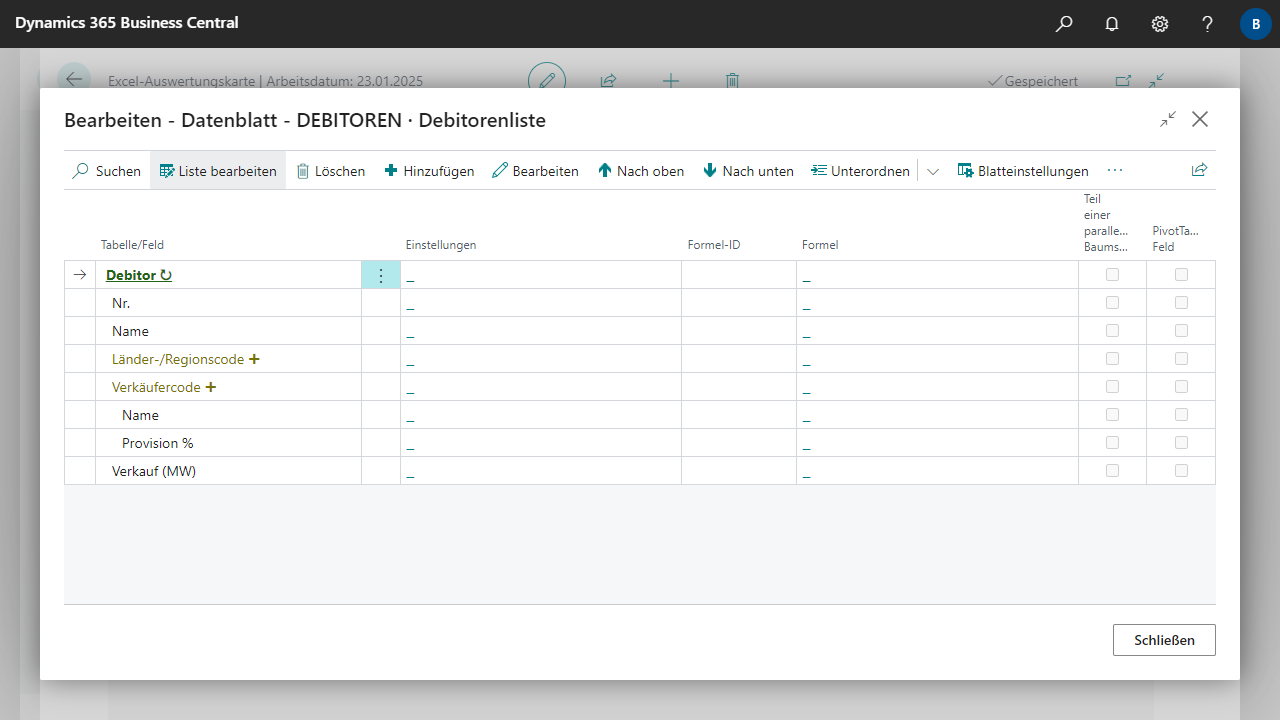Open the settings gear

click(x=1160, y=23)
